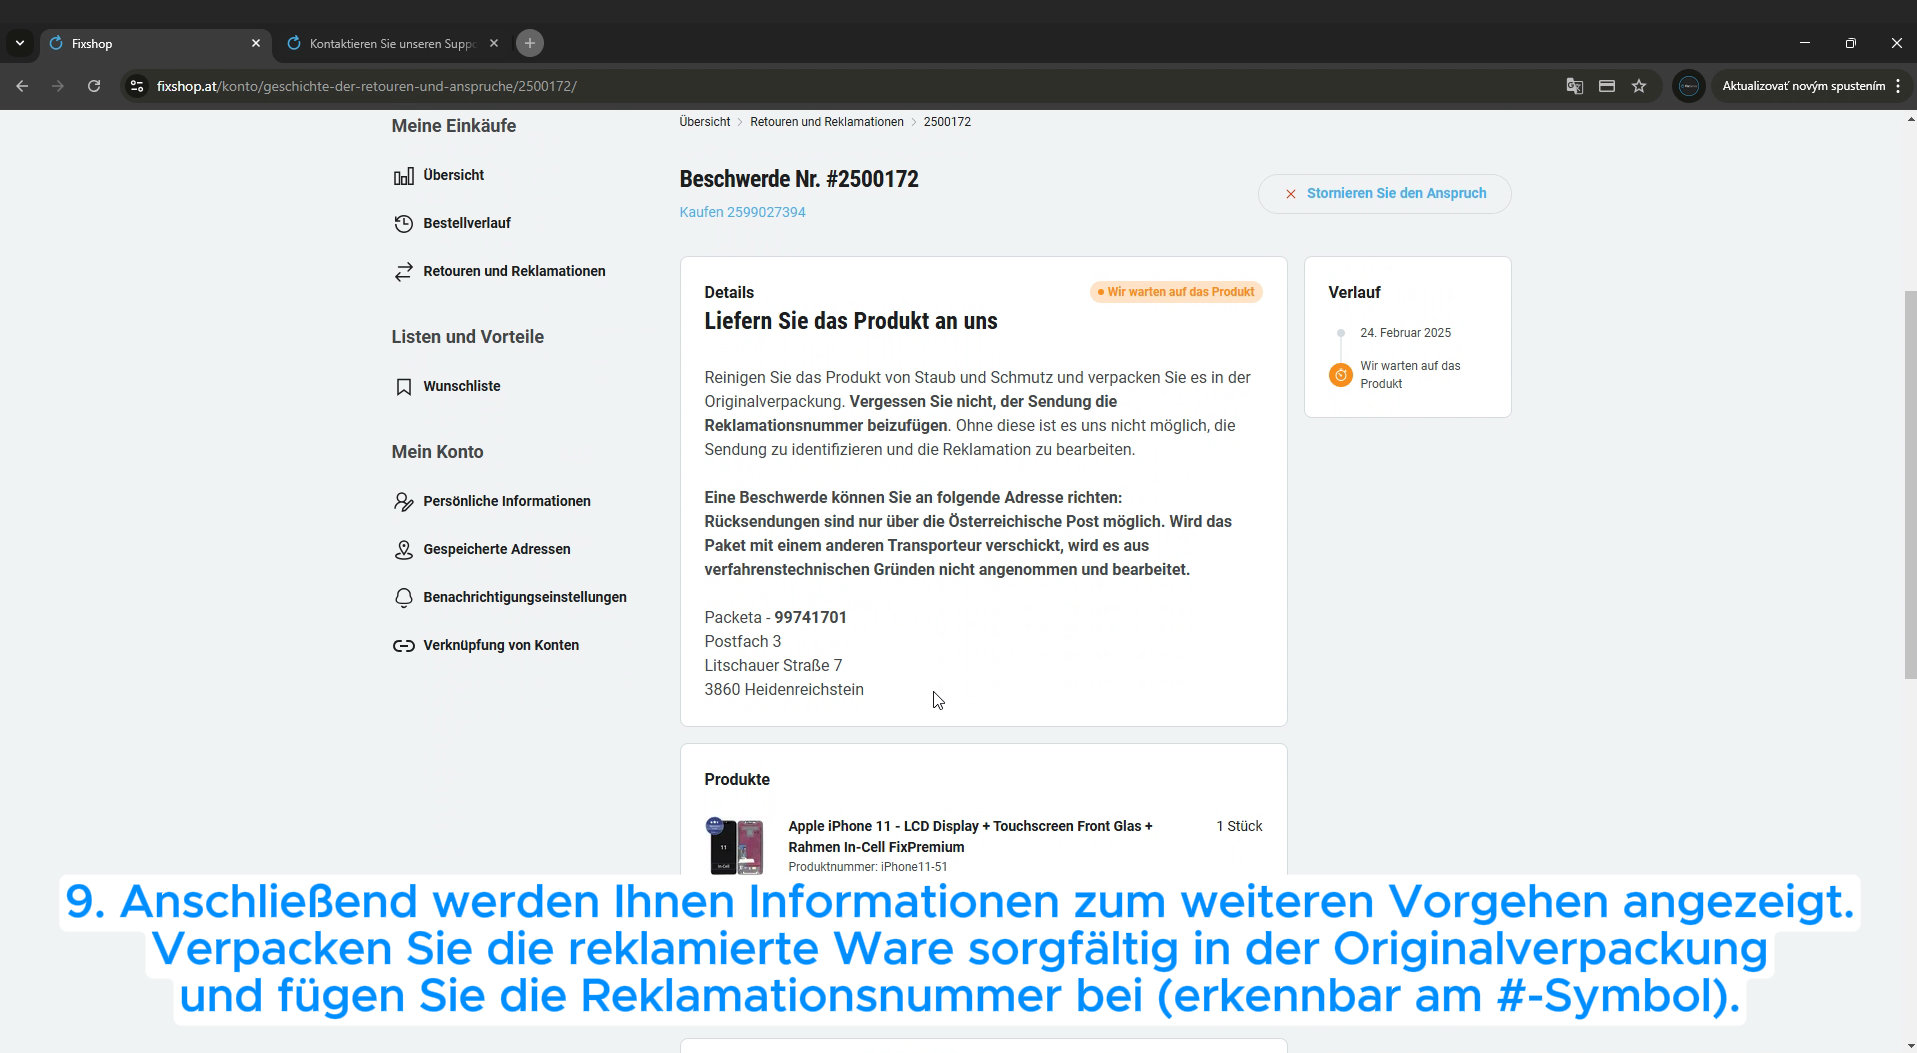Go to Retouren und Reklamationen breadcrumb

tap(826, 122)
